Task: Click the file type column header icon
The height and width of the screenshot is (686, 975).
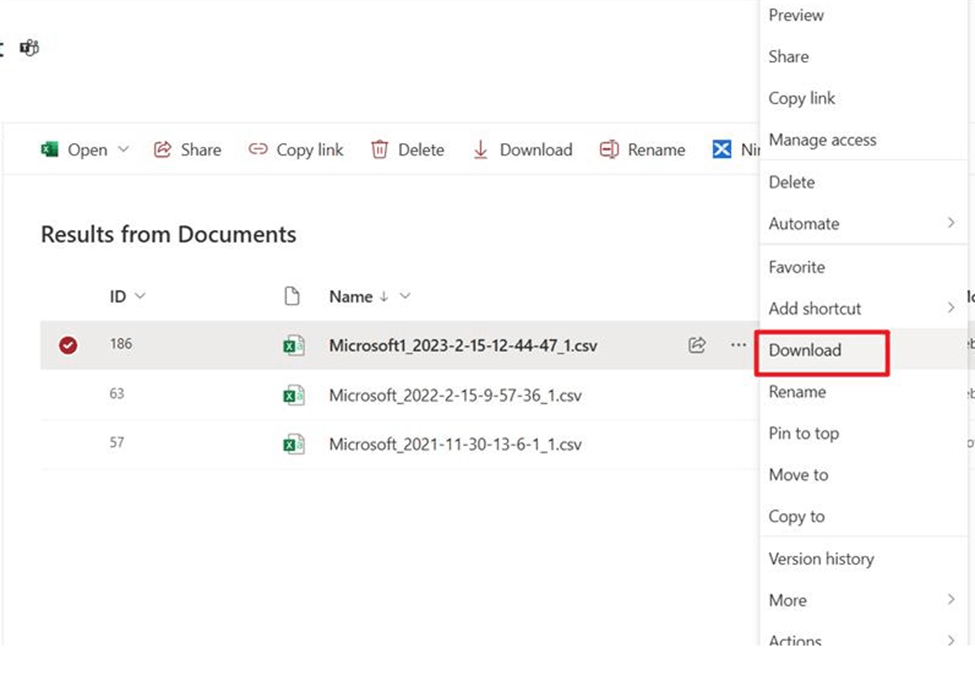Action: tap(292, 296)
